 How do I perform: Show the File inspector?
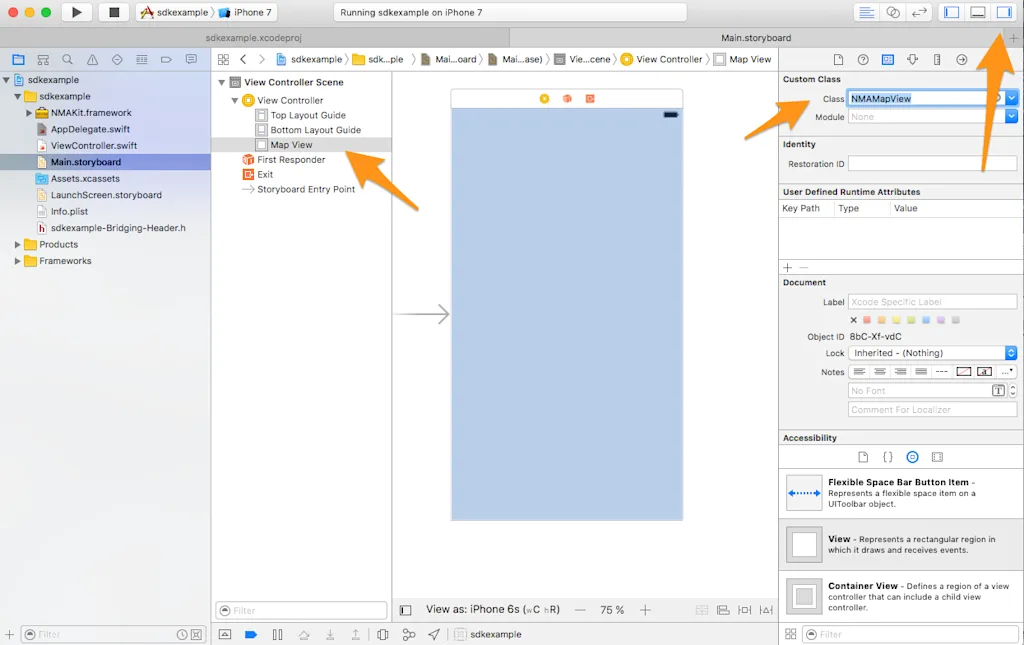click(x=839, y=59)
